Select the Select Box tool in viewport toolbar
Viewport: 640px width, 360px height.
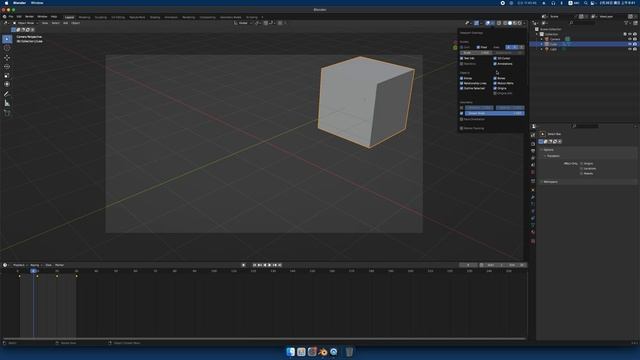coord(7,39)
